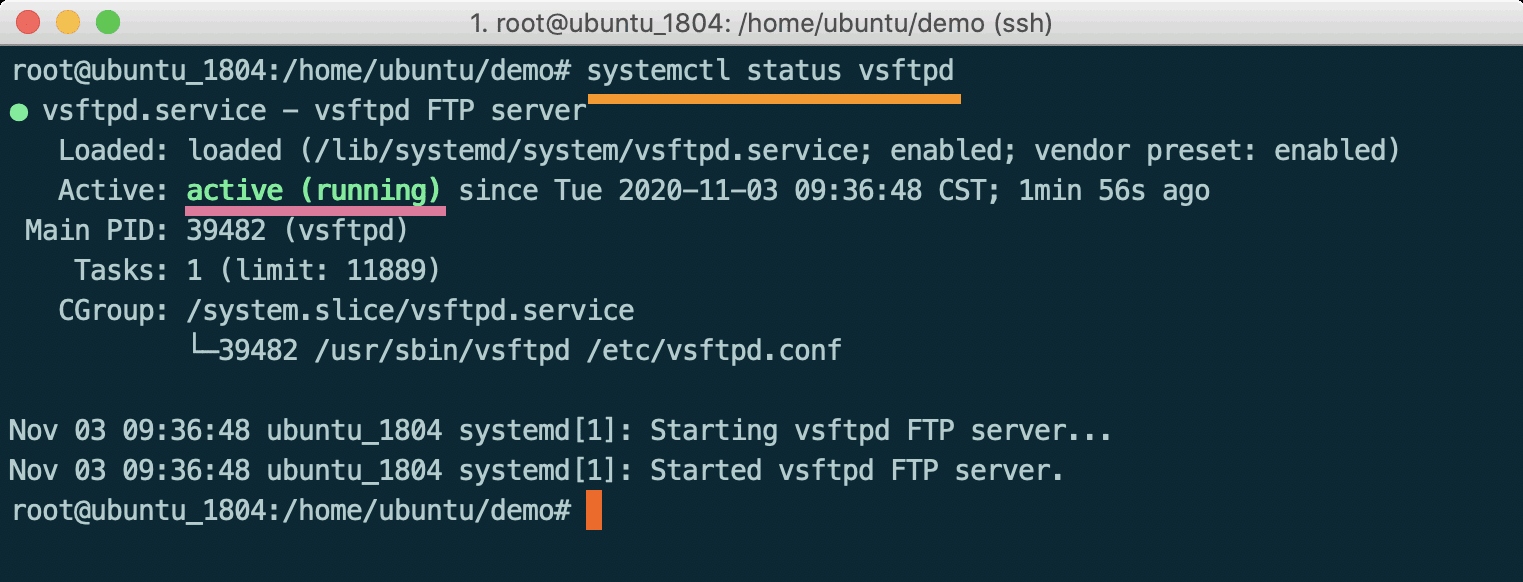Image resolution: width=1523 pixels, height=582 pixels.
Task: Click the green status dot before vsftpd.service
Action: tap(18, 112)
